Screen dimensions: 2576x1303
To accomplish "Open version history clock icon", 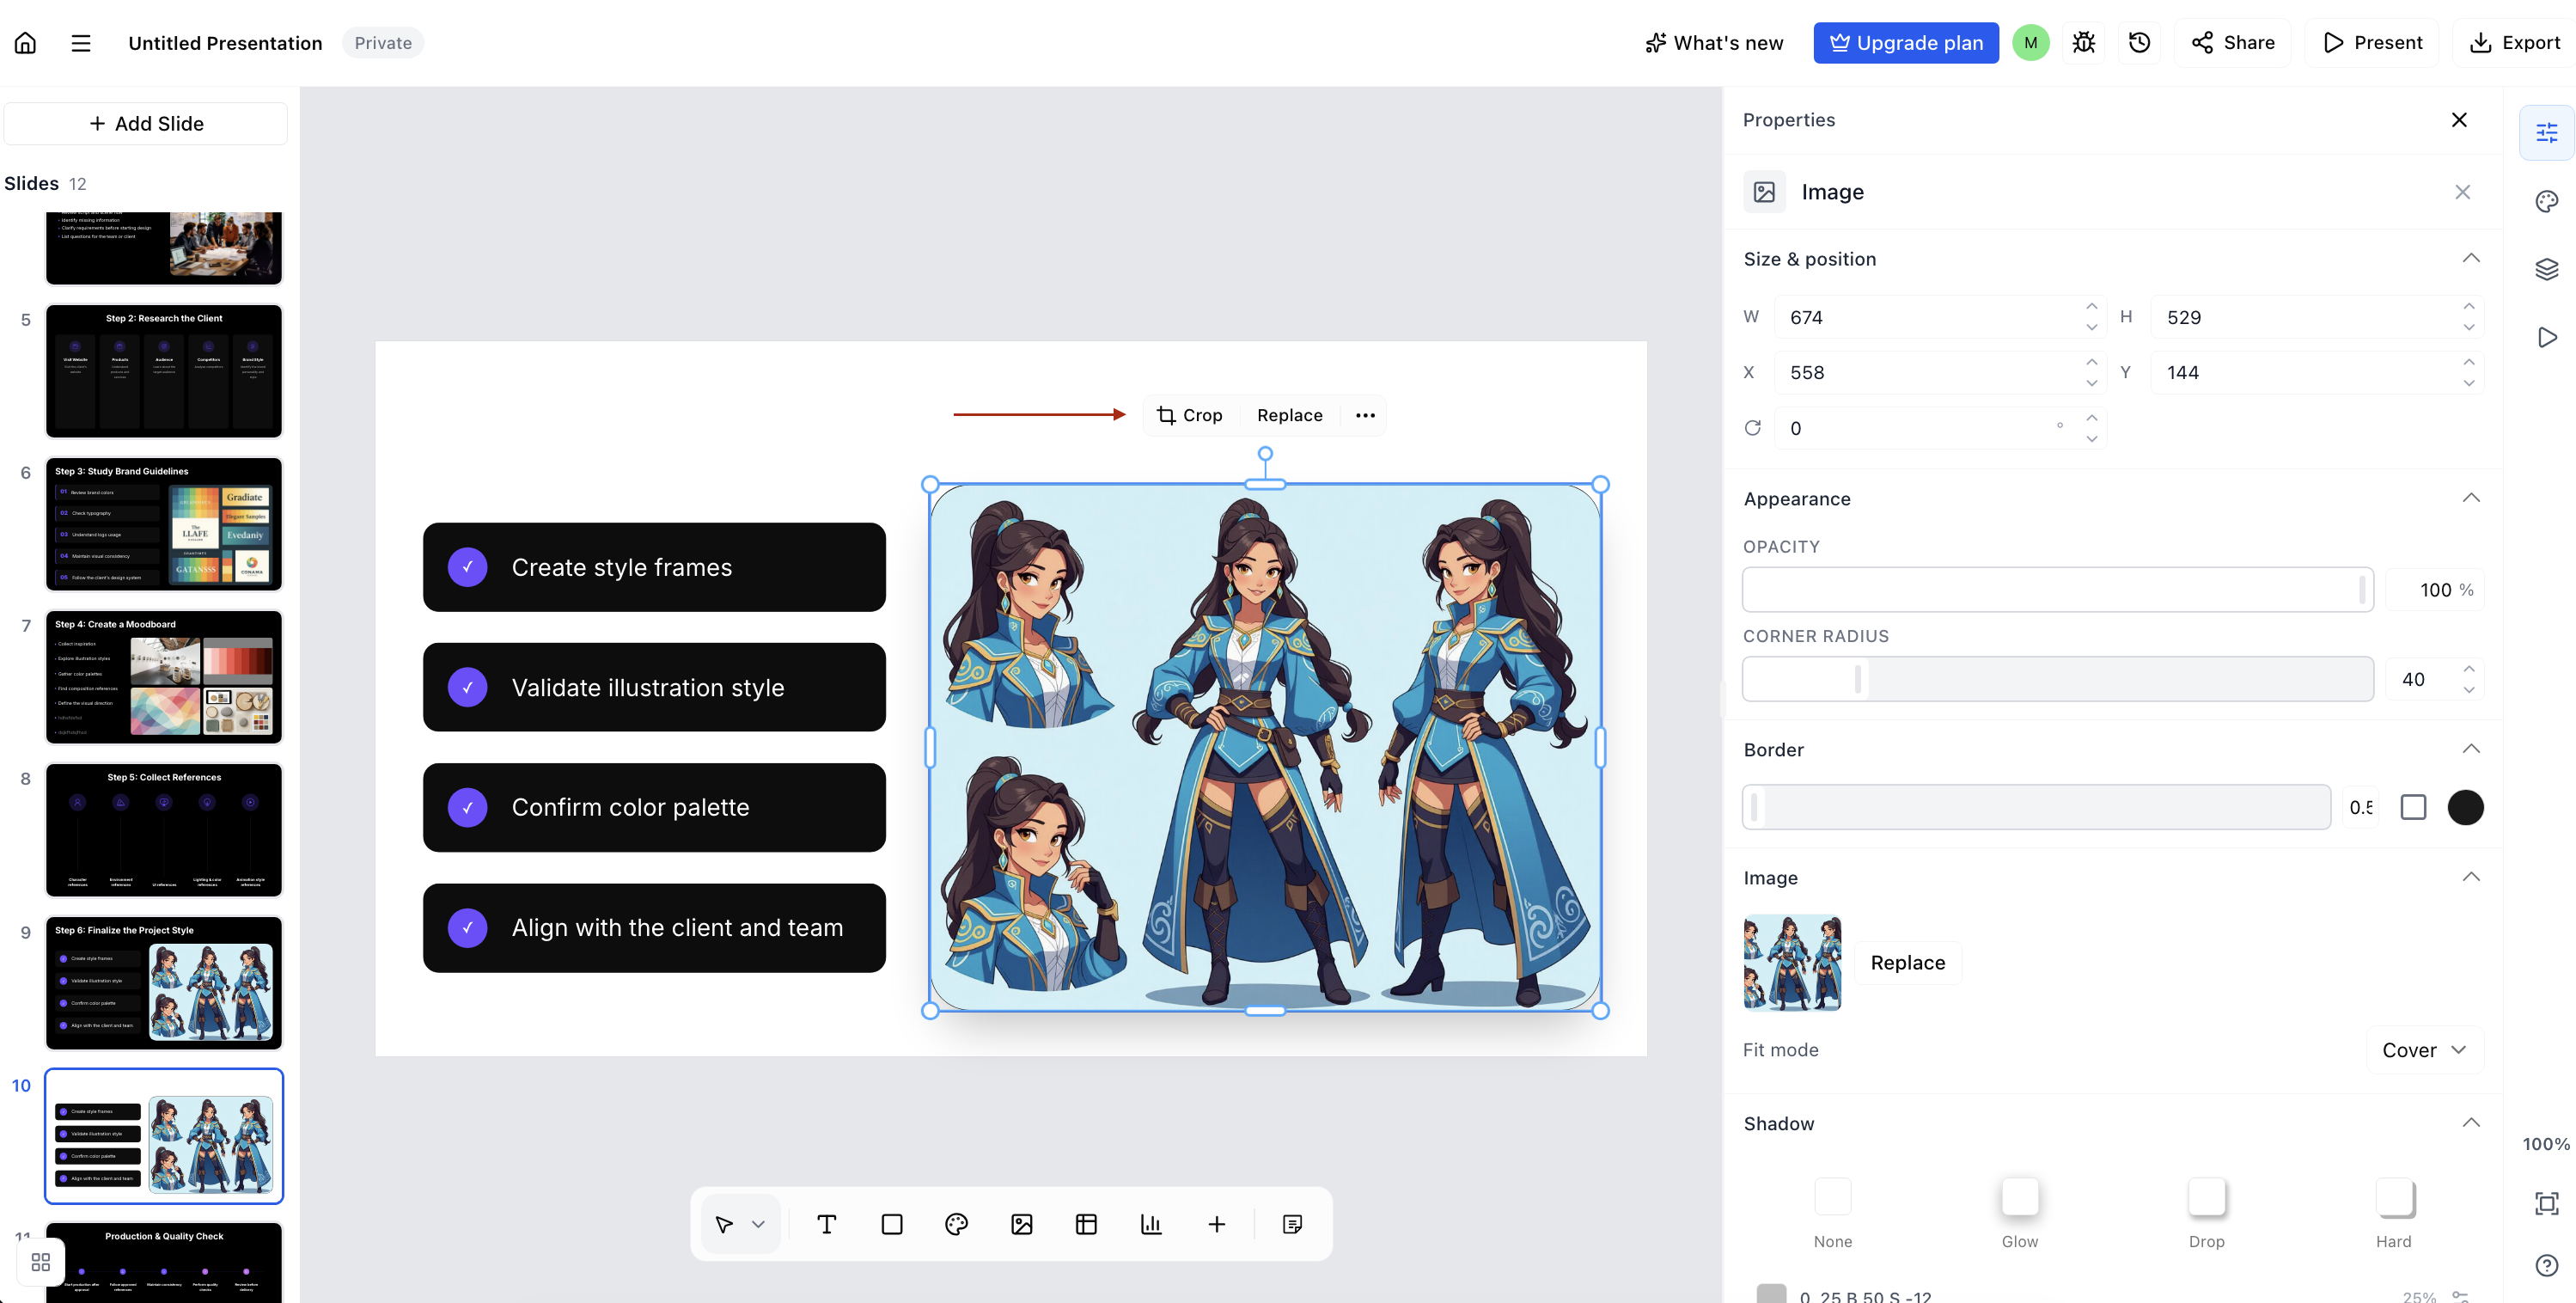I will 2139,43.
